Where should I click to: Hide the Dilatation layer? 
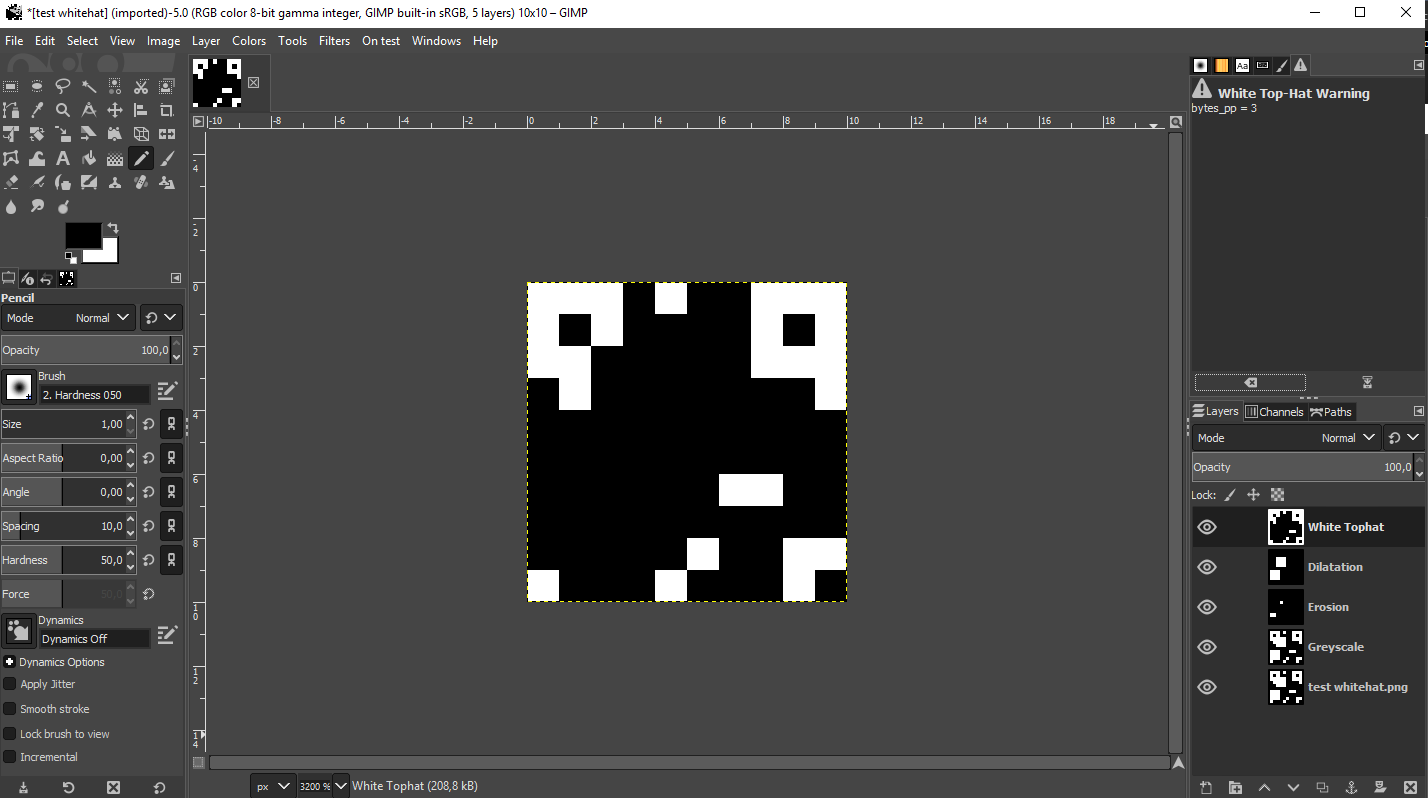click(x=1207, y=567)
